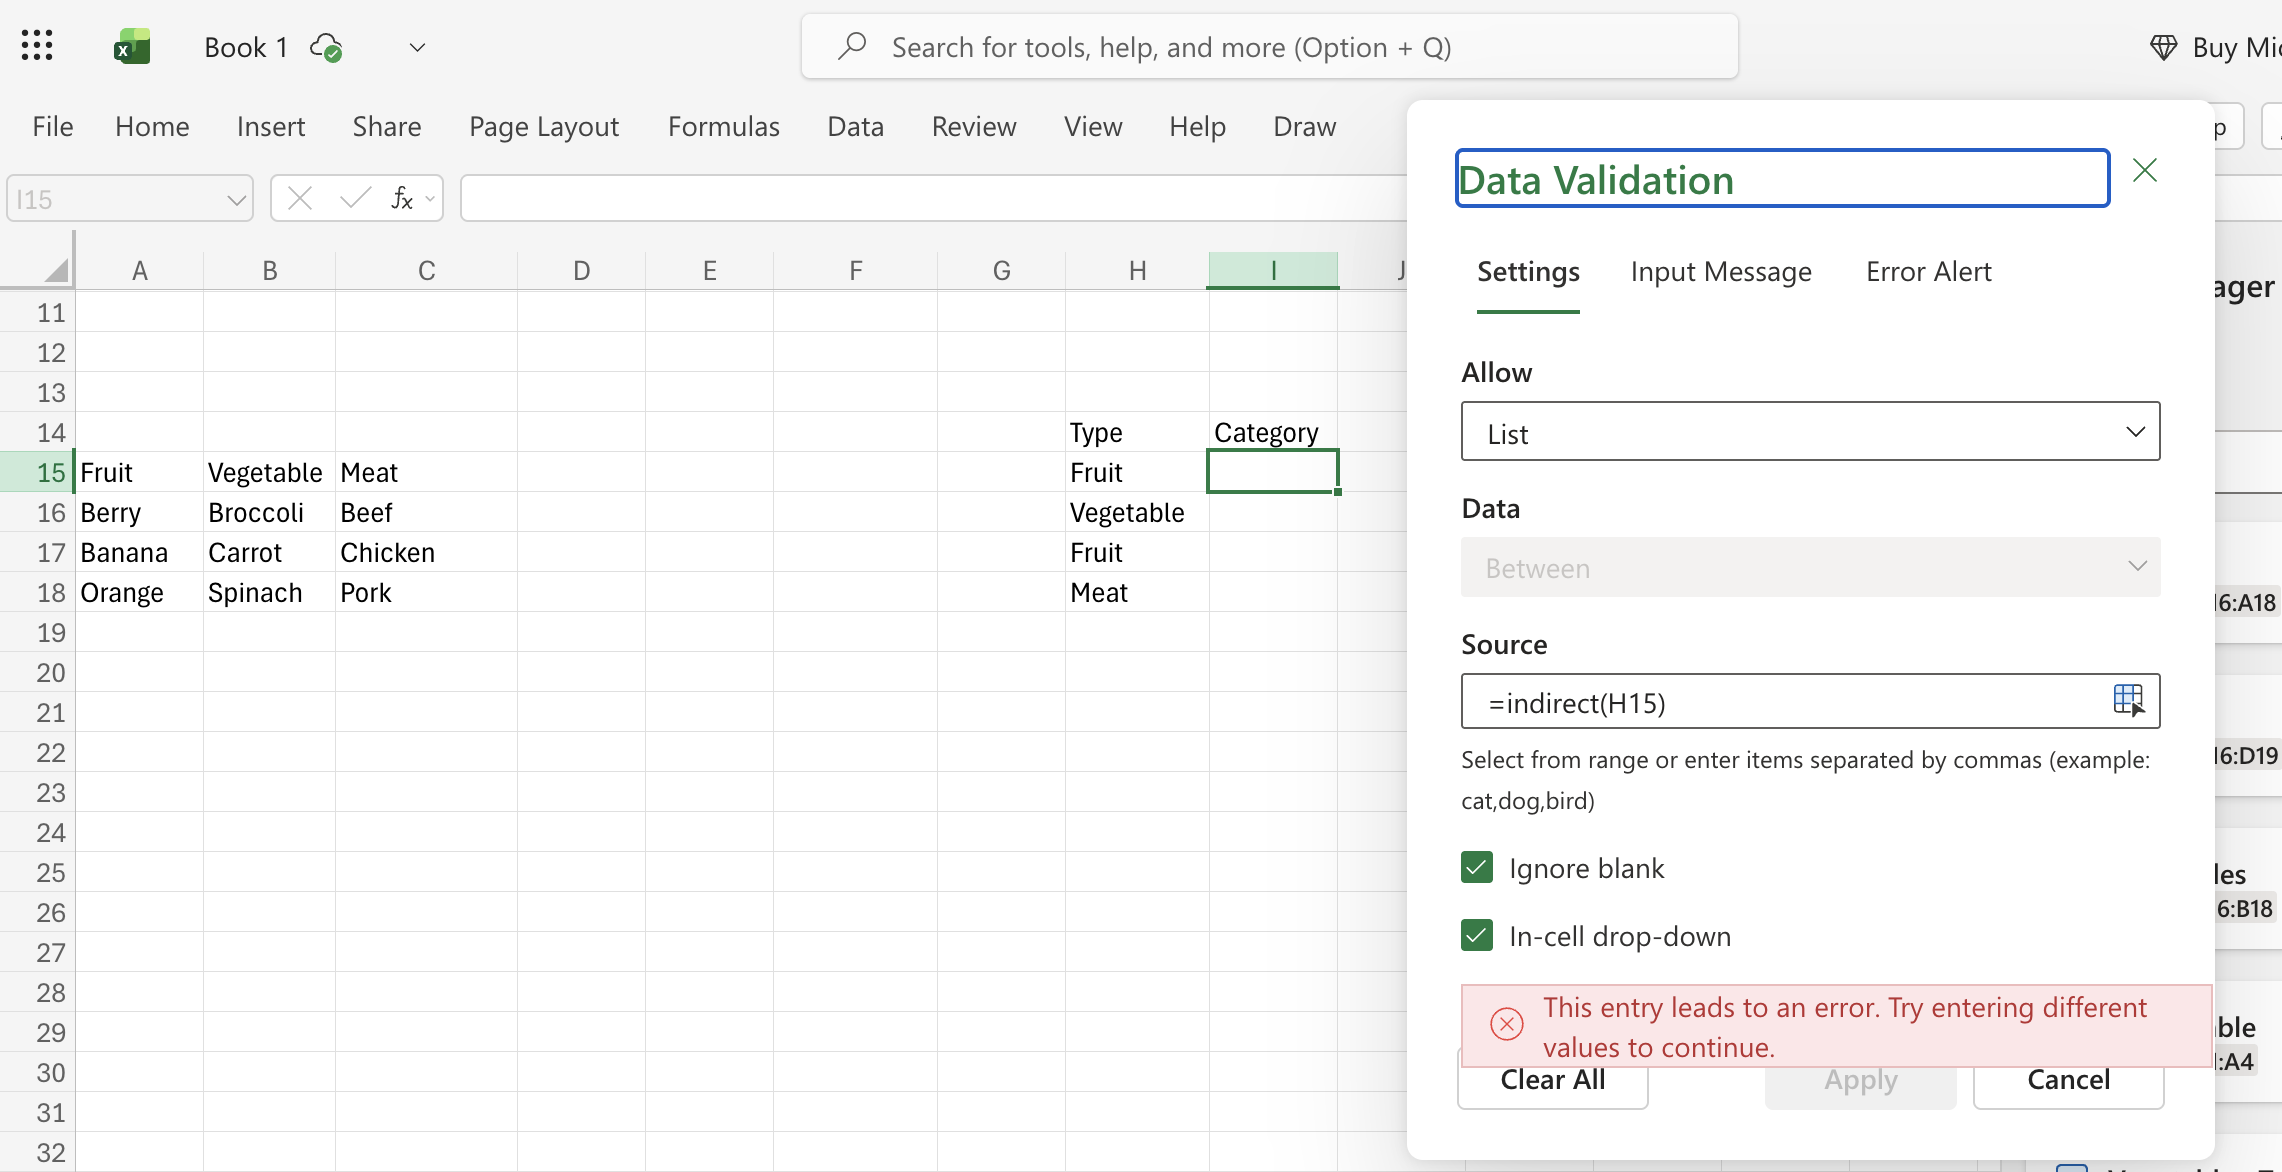
Task: Click the range selector icon in Source
Action: (2128, 700)
